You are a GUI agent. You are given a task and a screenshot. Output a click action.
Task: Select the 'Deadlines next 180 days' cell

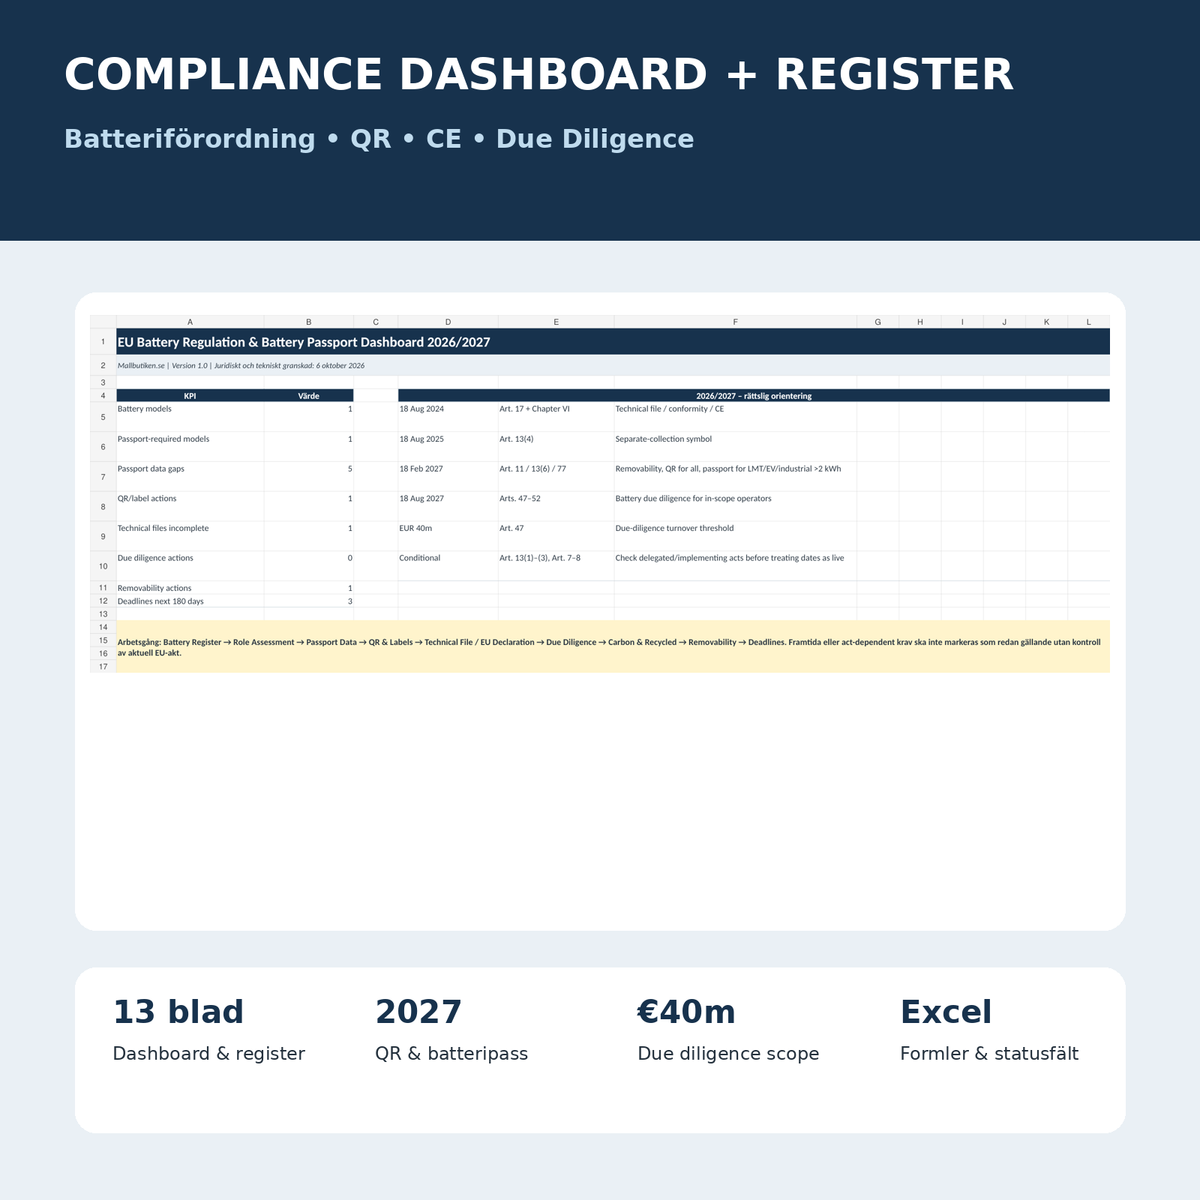[x=190, y=601]
